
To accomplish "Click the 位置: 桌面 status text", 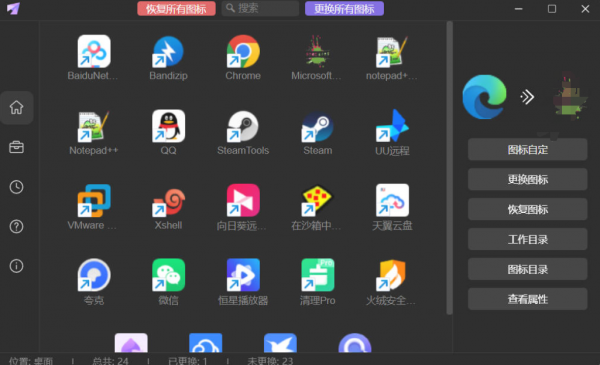I will pyautogui.click(x=31, y=361).
